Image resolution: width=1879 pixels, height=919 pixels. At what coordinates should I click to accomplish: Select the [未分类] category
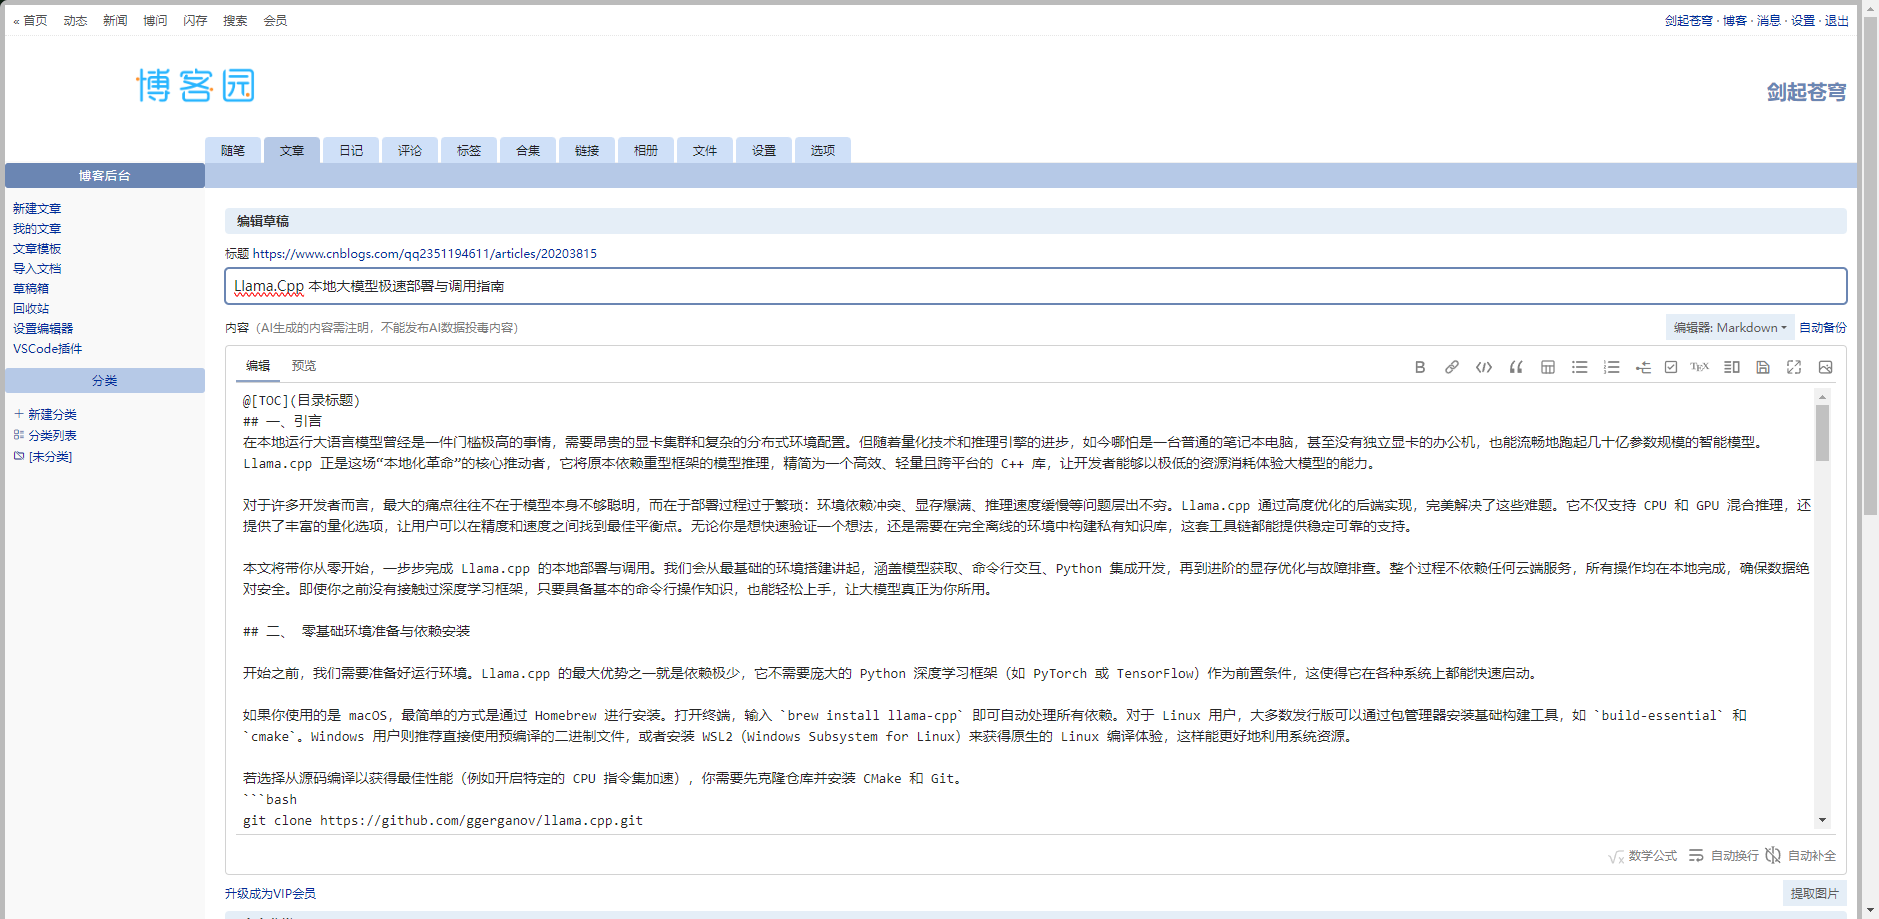pyautogui.click(x=43, y=456)
